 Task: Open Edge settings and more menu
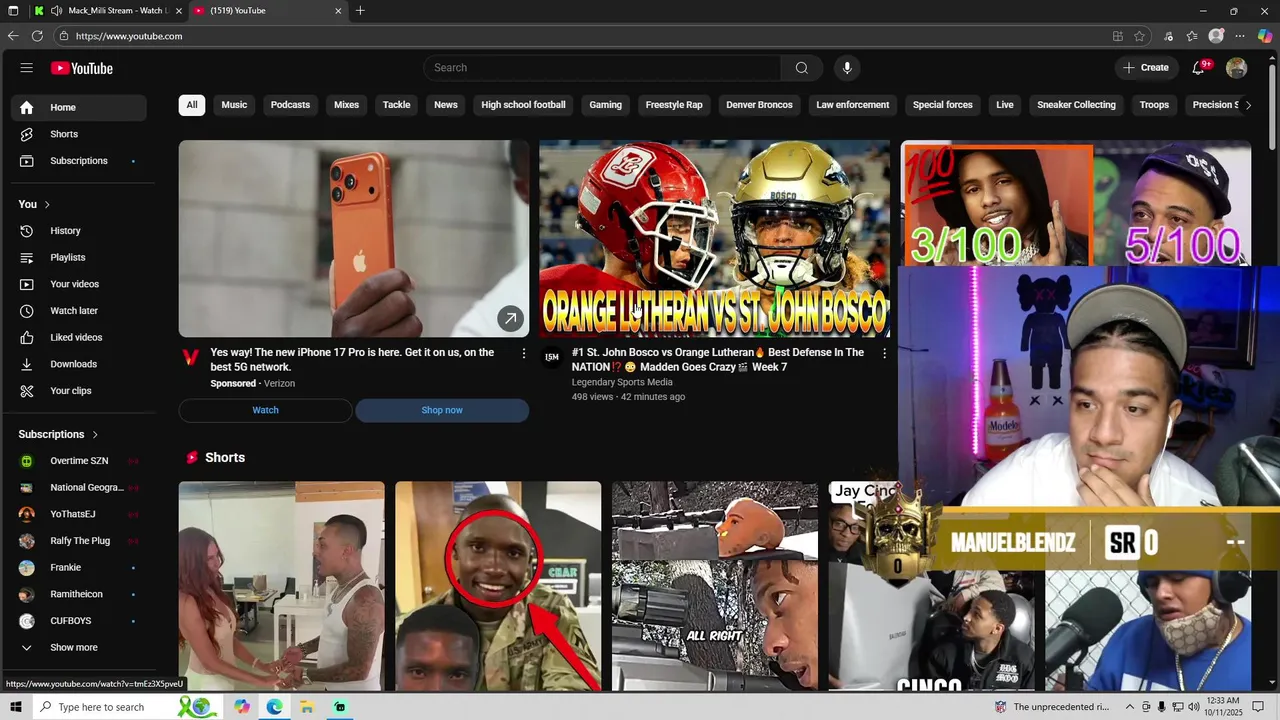(x=1241, y=36)
